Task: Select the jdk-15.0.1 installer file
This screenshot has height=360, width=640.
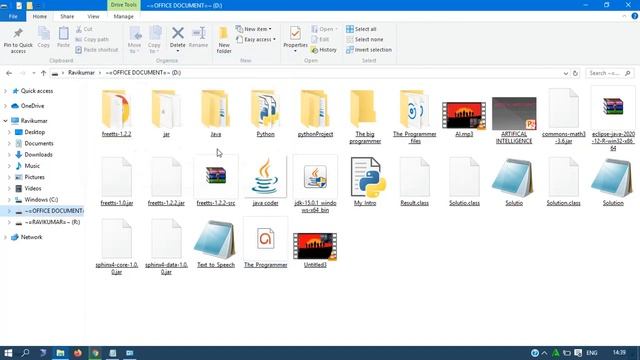Action: pos(315,184)
